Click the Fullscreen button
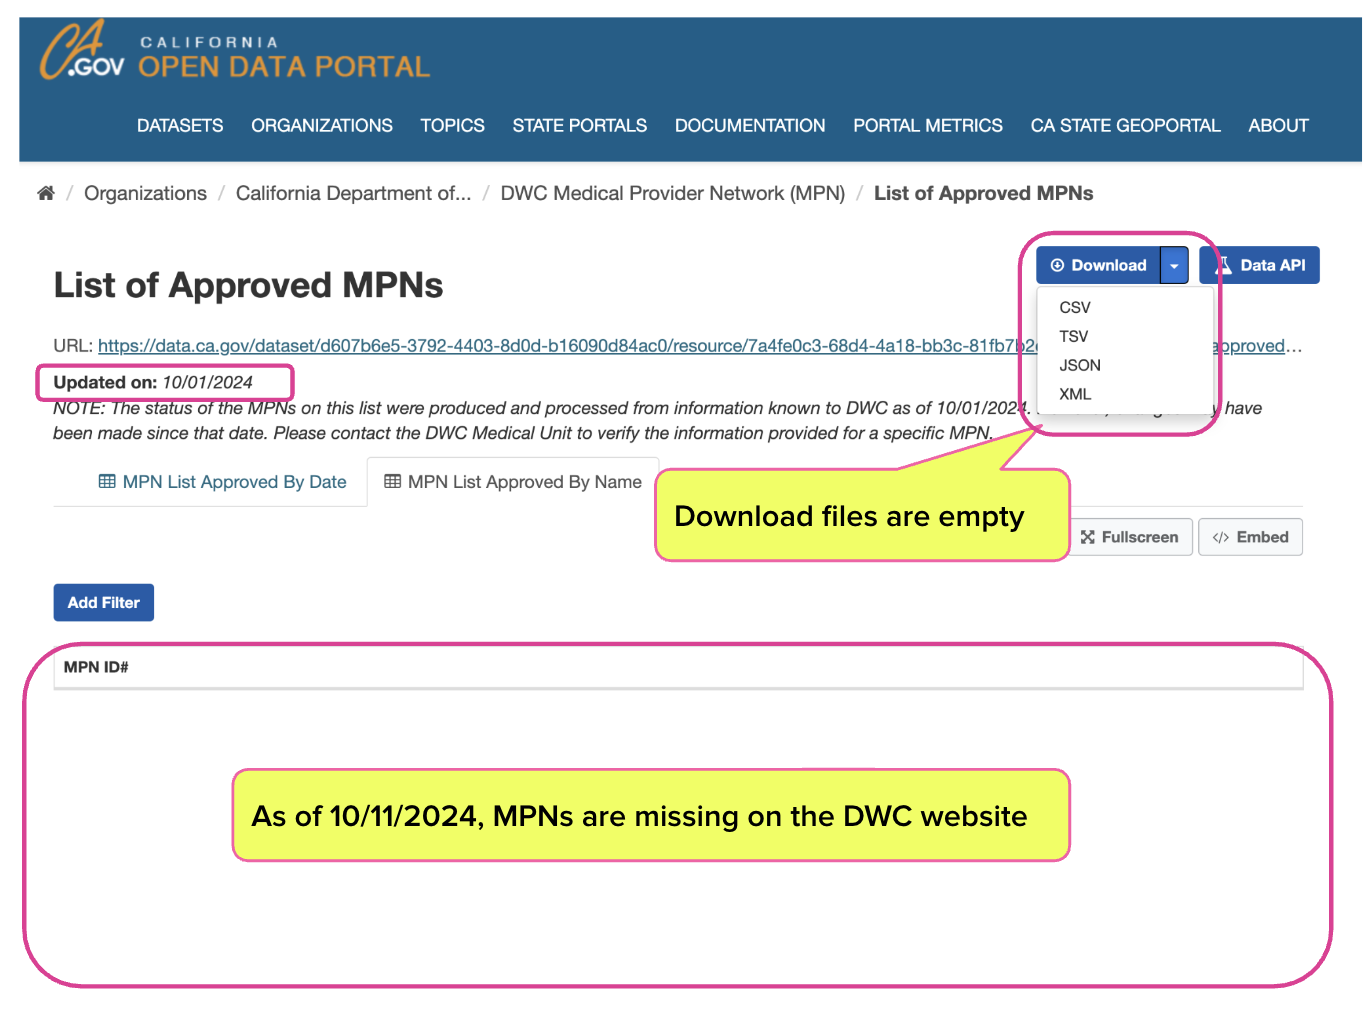The height and width of the screenshot is (1010, 1370). (x=1131, y=537)
